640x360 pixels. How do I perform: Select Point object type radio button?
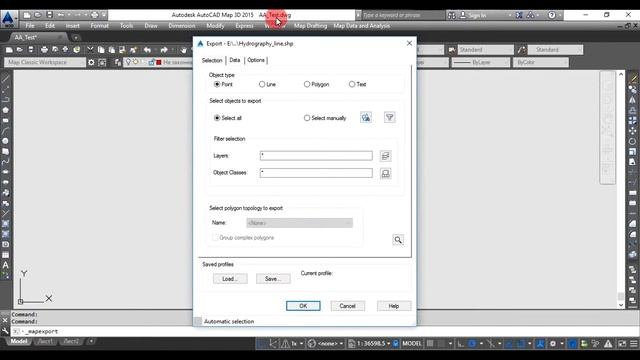217,84
